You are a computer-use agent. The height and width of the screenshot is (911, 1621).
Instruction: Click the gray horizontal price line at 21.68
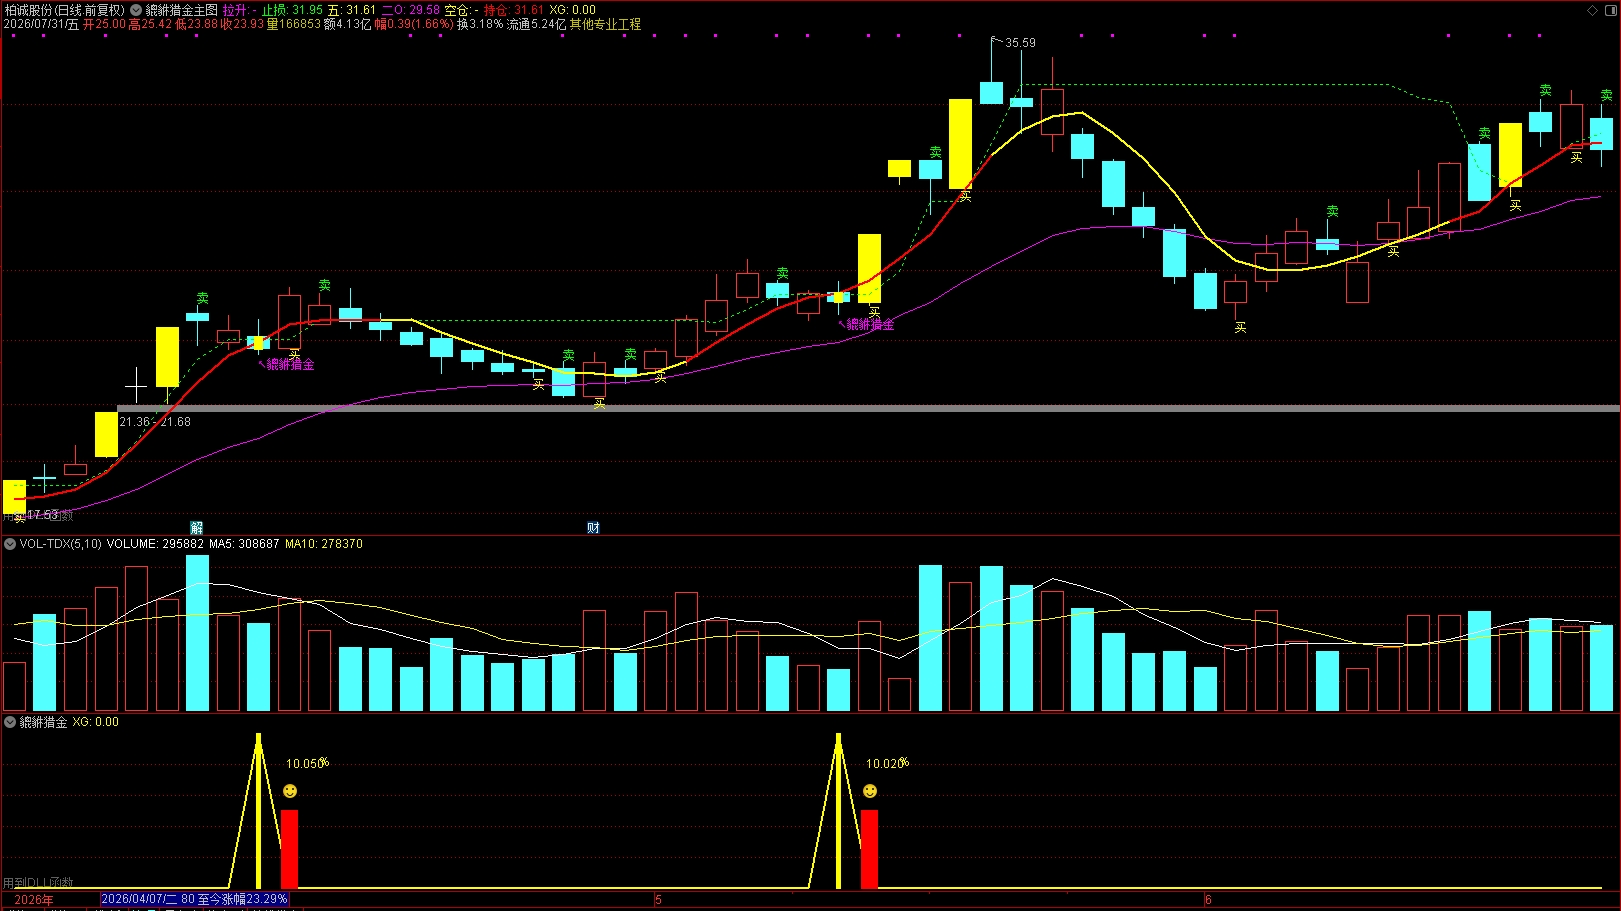point(868,408)
